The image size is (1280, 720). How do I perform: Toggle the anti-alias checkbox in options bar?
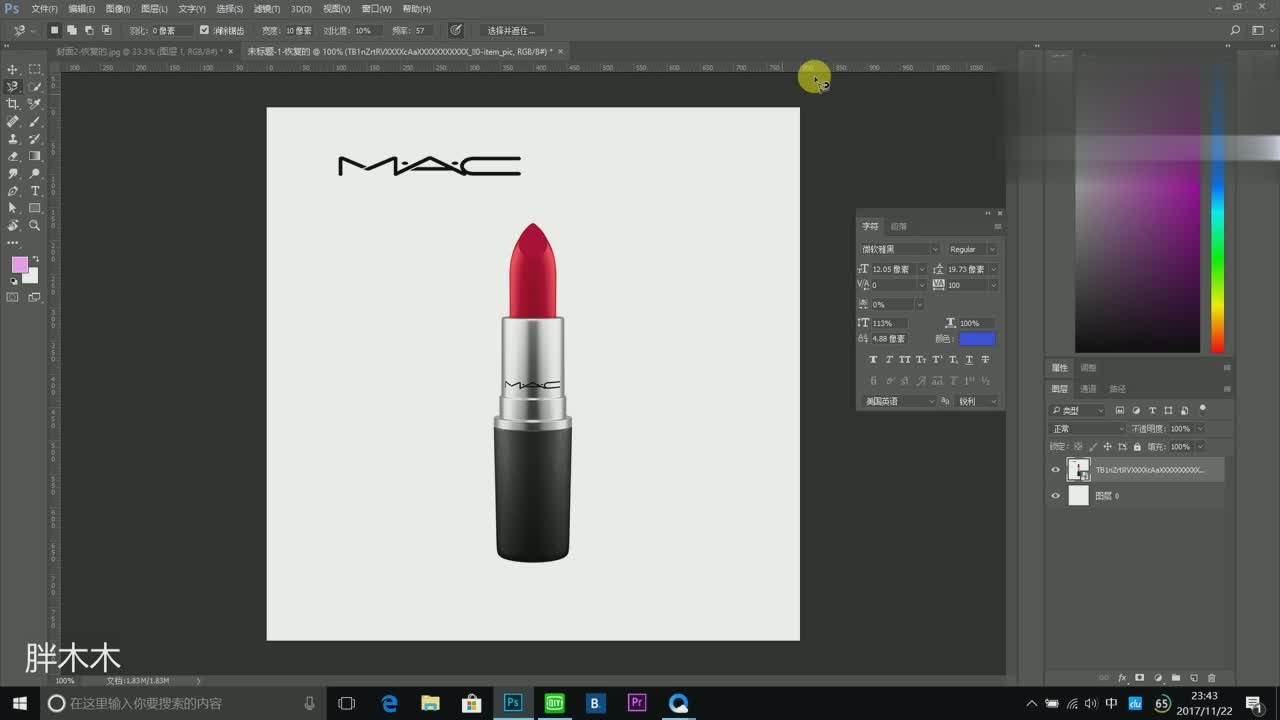[x=205, y=30]
